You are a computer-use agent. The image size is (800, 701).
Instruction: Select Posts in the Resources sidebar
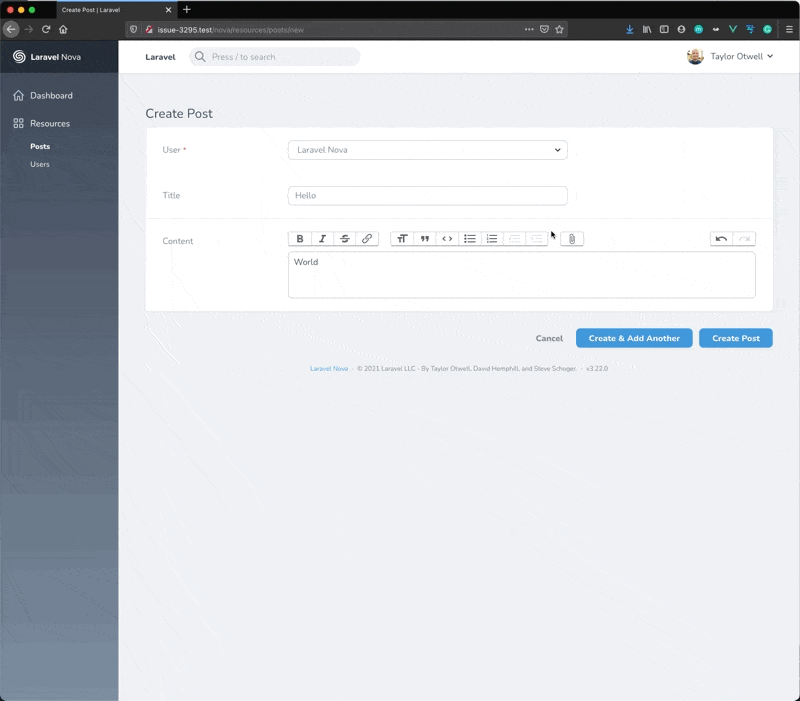[40, 145]
